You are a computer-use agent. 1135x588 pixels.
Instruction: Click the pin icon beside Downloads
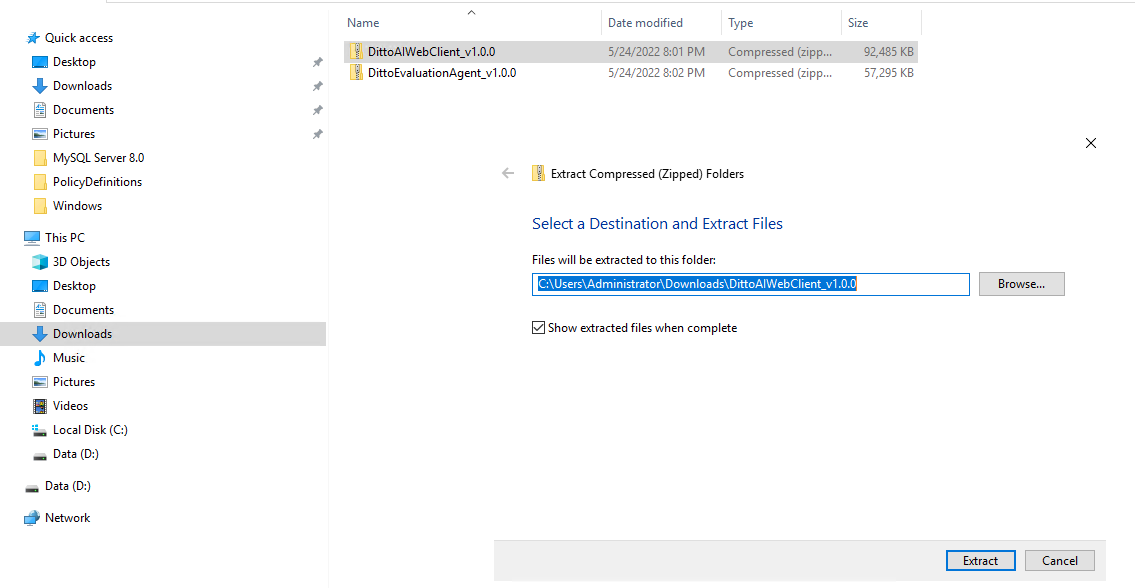tap(317, 86)
